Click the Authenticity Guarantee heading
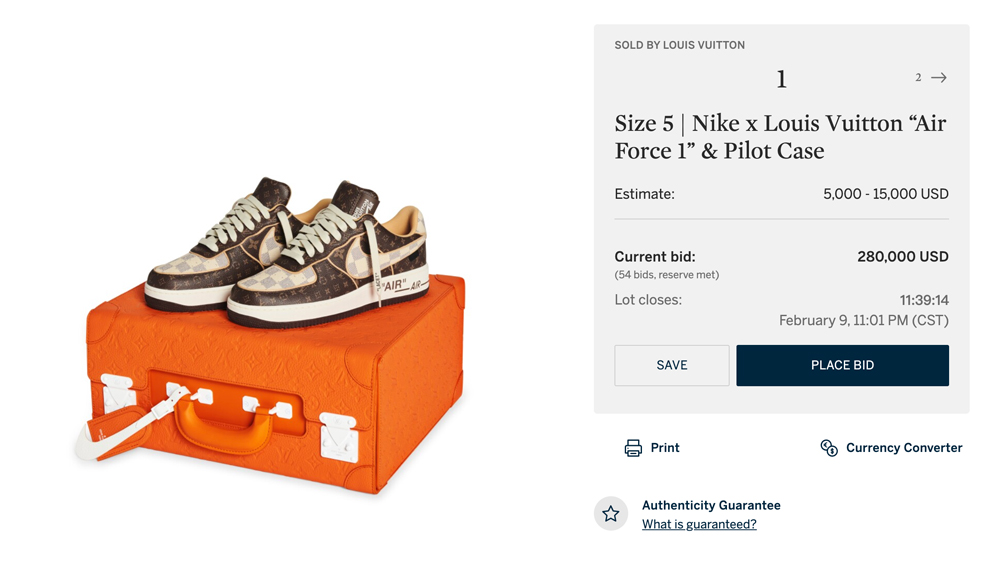Viewport: 1000px width, 588px height. [711, 506]
